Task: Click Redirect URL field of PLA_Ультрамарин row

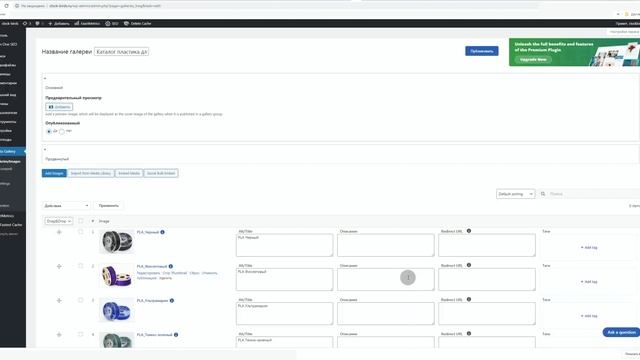Action: point(487,313)
